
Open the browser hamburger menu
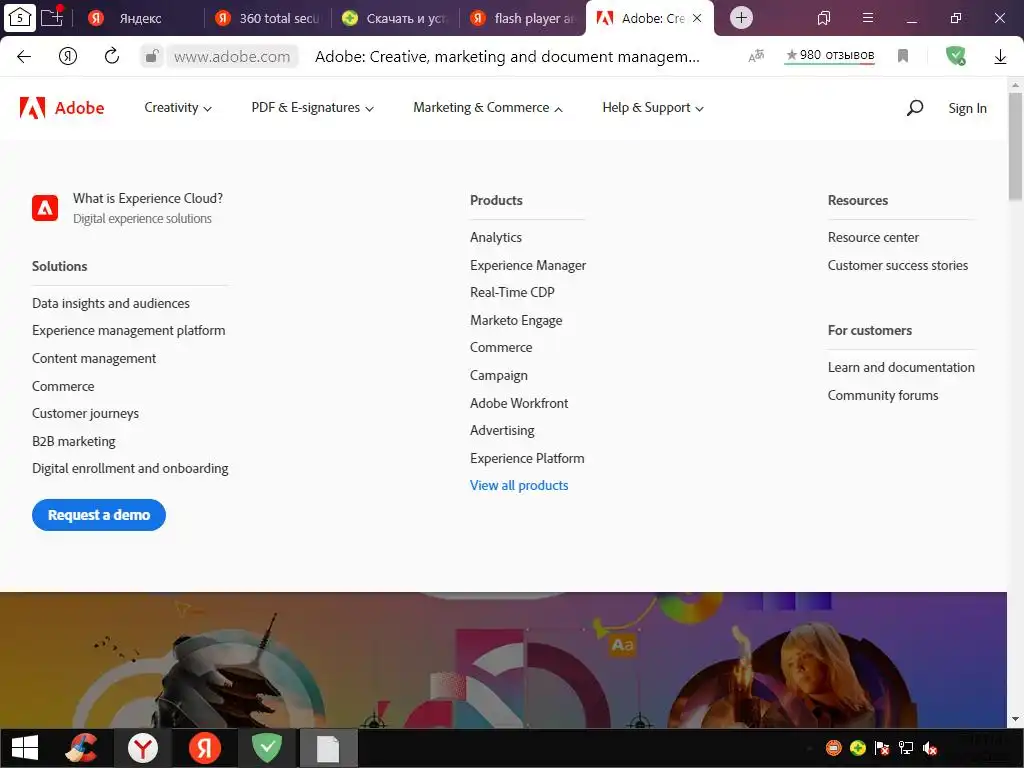[x=868, y=18]
